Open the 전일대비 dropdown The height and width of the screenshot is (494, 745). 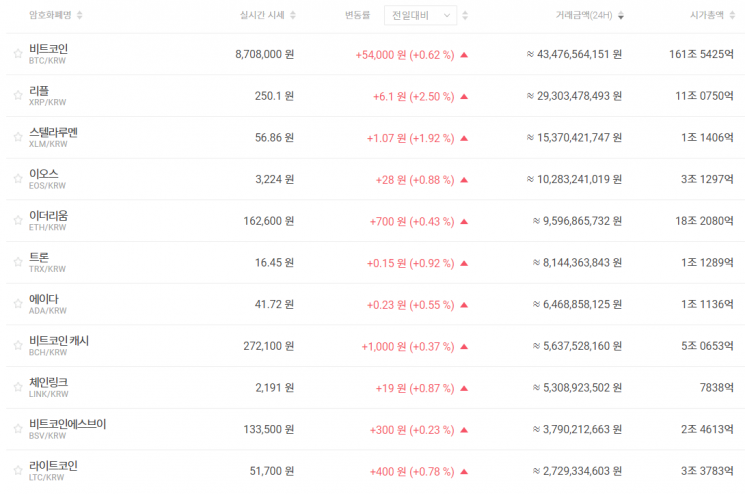click(420, 15)
